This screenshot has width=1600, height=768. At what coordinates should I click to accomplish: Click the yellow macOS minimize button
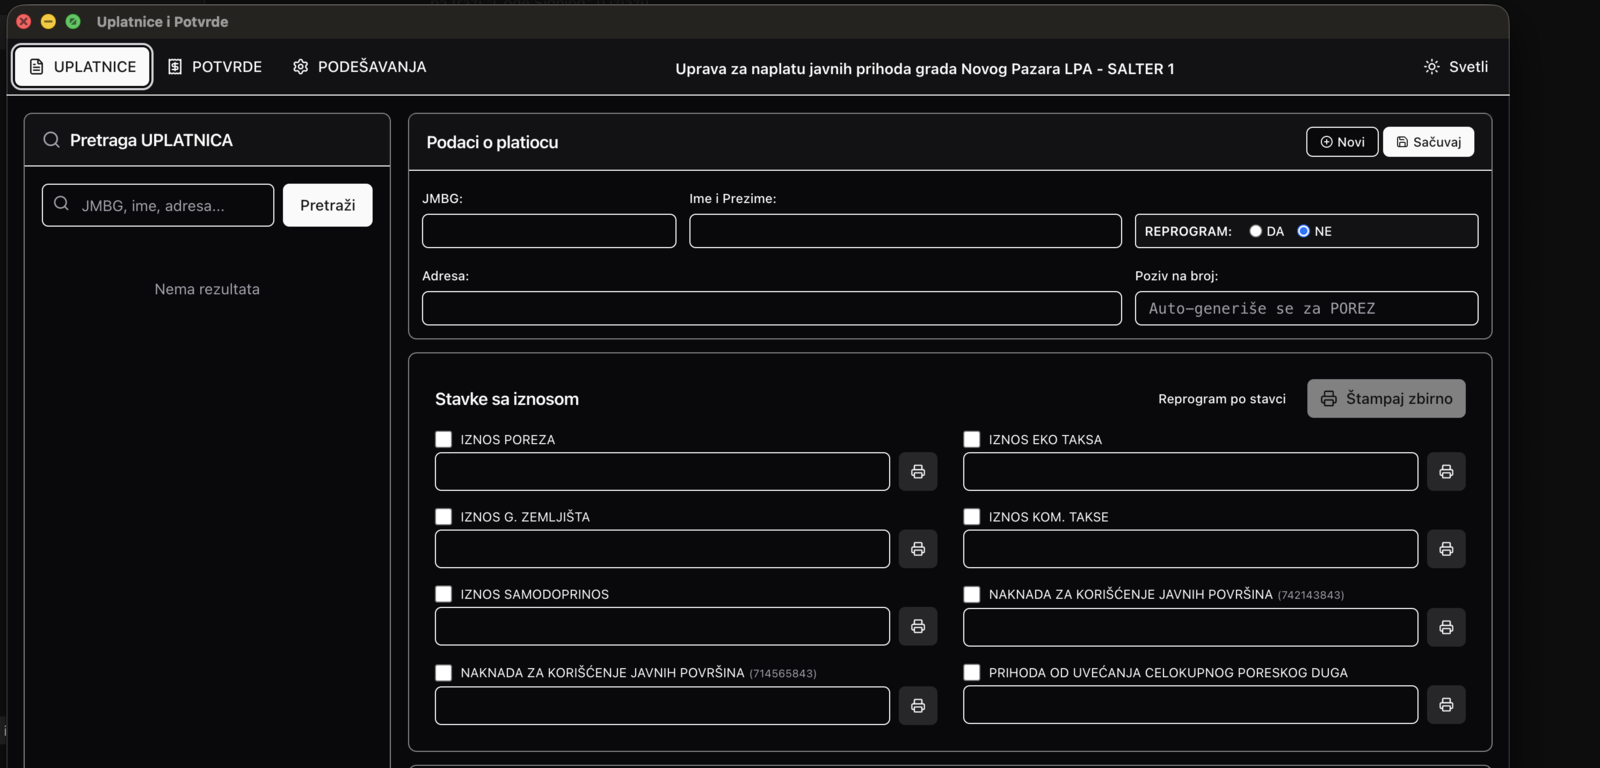[48, 21]
